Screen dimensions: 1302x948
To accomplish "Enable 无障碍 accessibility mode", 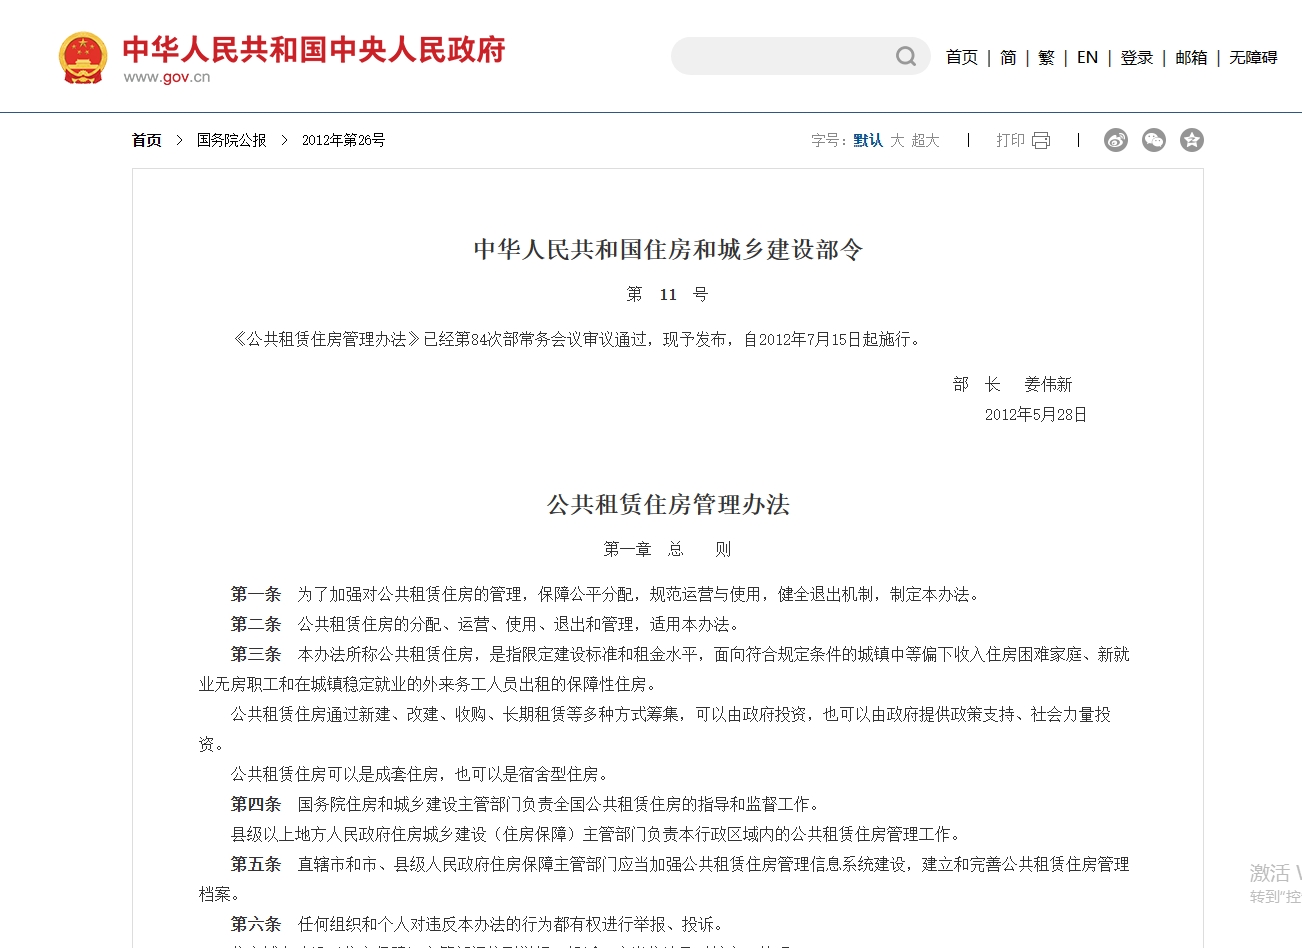I will [1253, 58].
